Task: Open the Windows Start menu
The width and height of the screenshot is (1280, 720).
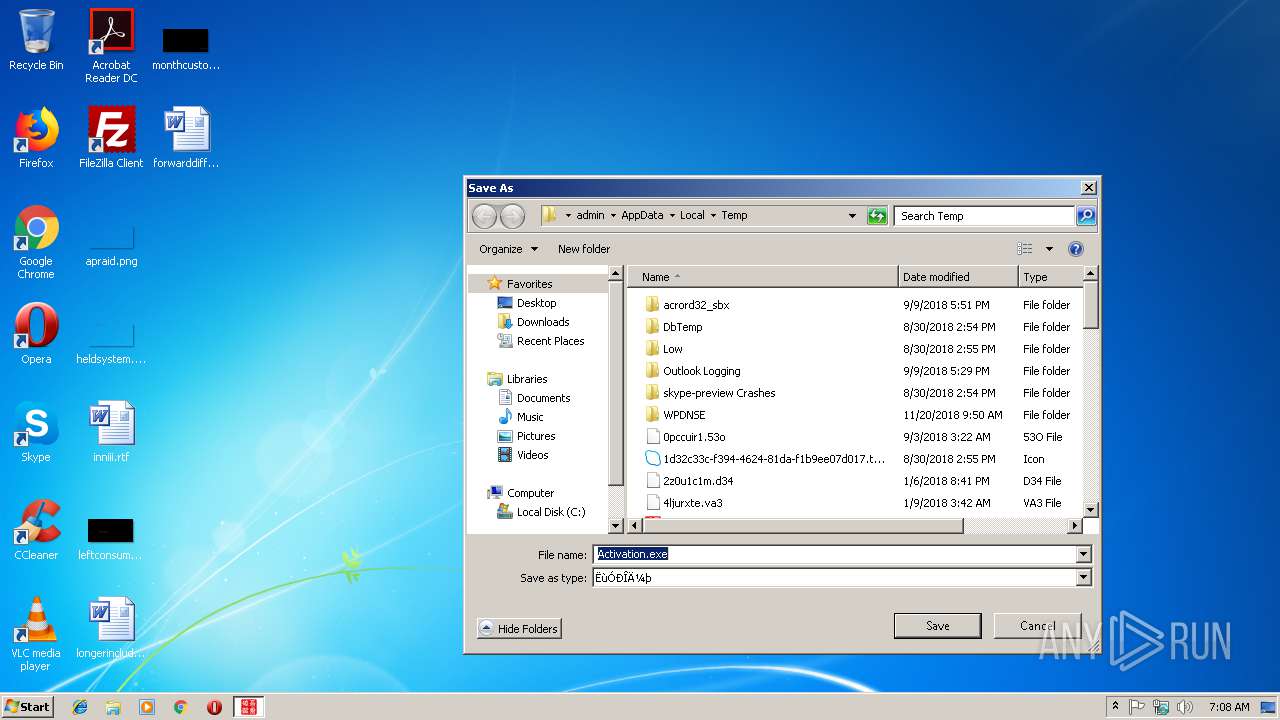Action: pyautogui.click(x=28, y=707)
